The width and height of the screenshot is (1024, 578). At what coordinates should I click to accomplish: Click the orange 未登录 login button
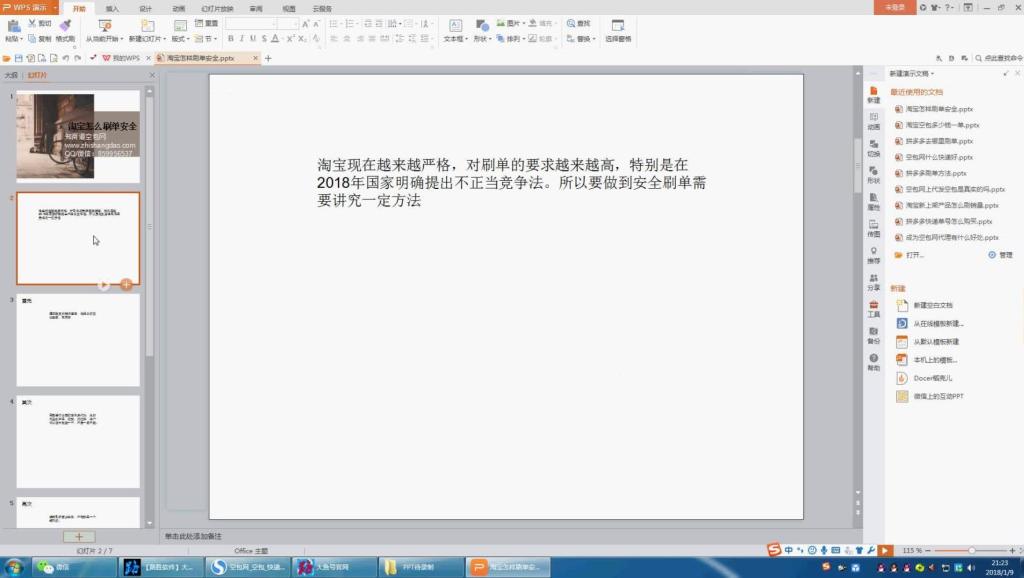(895, 7)
